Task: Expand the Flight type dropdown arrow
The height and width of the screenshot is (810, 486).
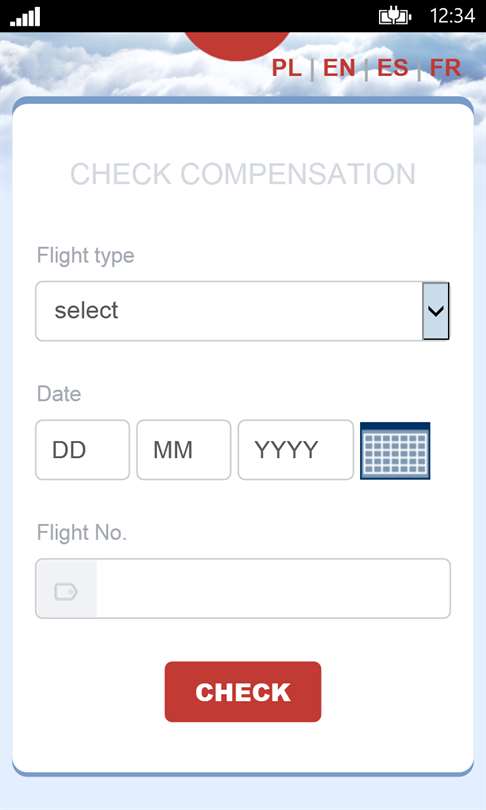Action: pyautogui.click(x=436, y=311)
